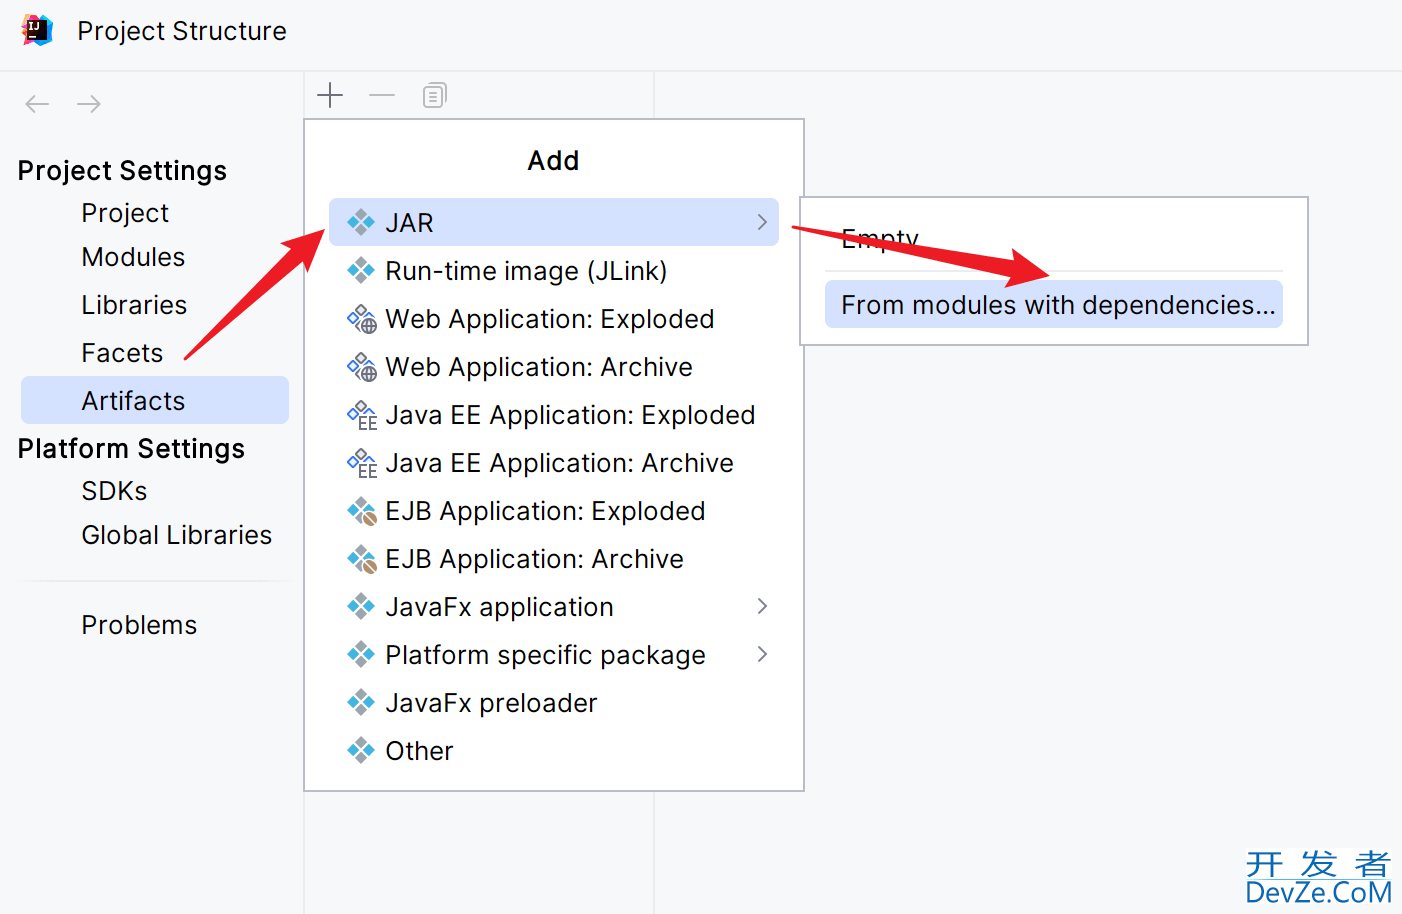Click the EJB Application: Archive icon
Screen dimensions: 1402x914
click(361, 559)
